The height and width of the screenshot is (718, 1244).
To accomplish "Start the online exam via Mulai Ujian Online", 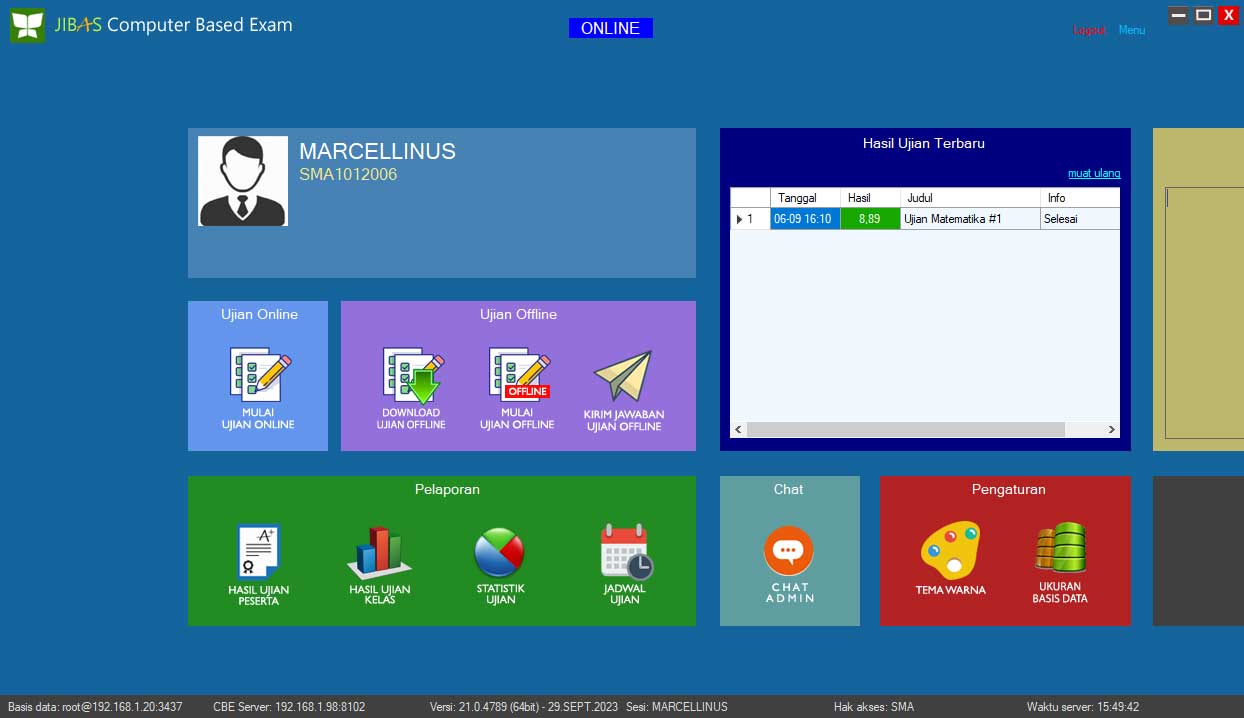I will pyautogui.click(x=258, y=387).
